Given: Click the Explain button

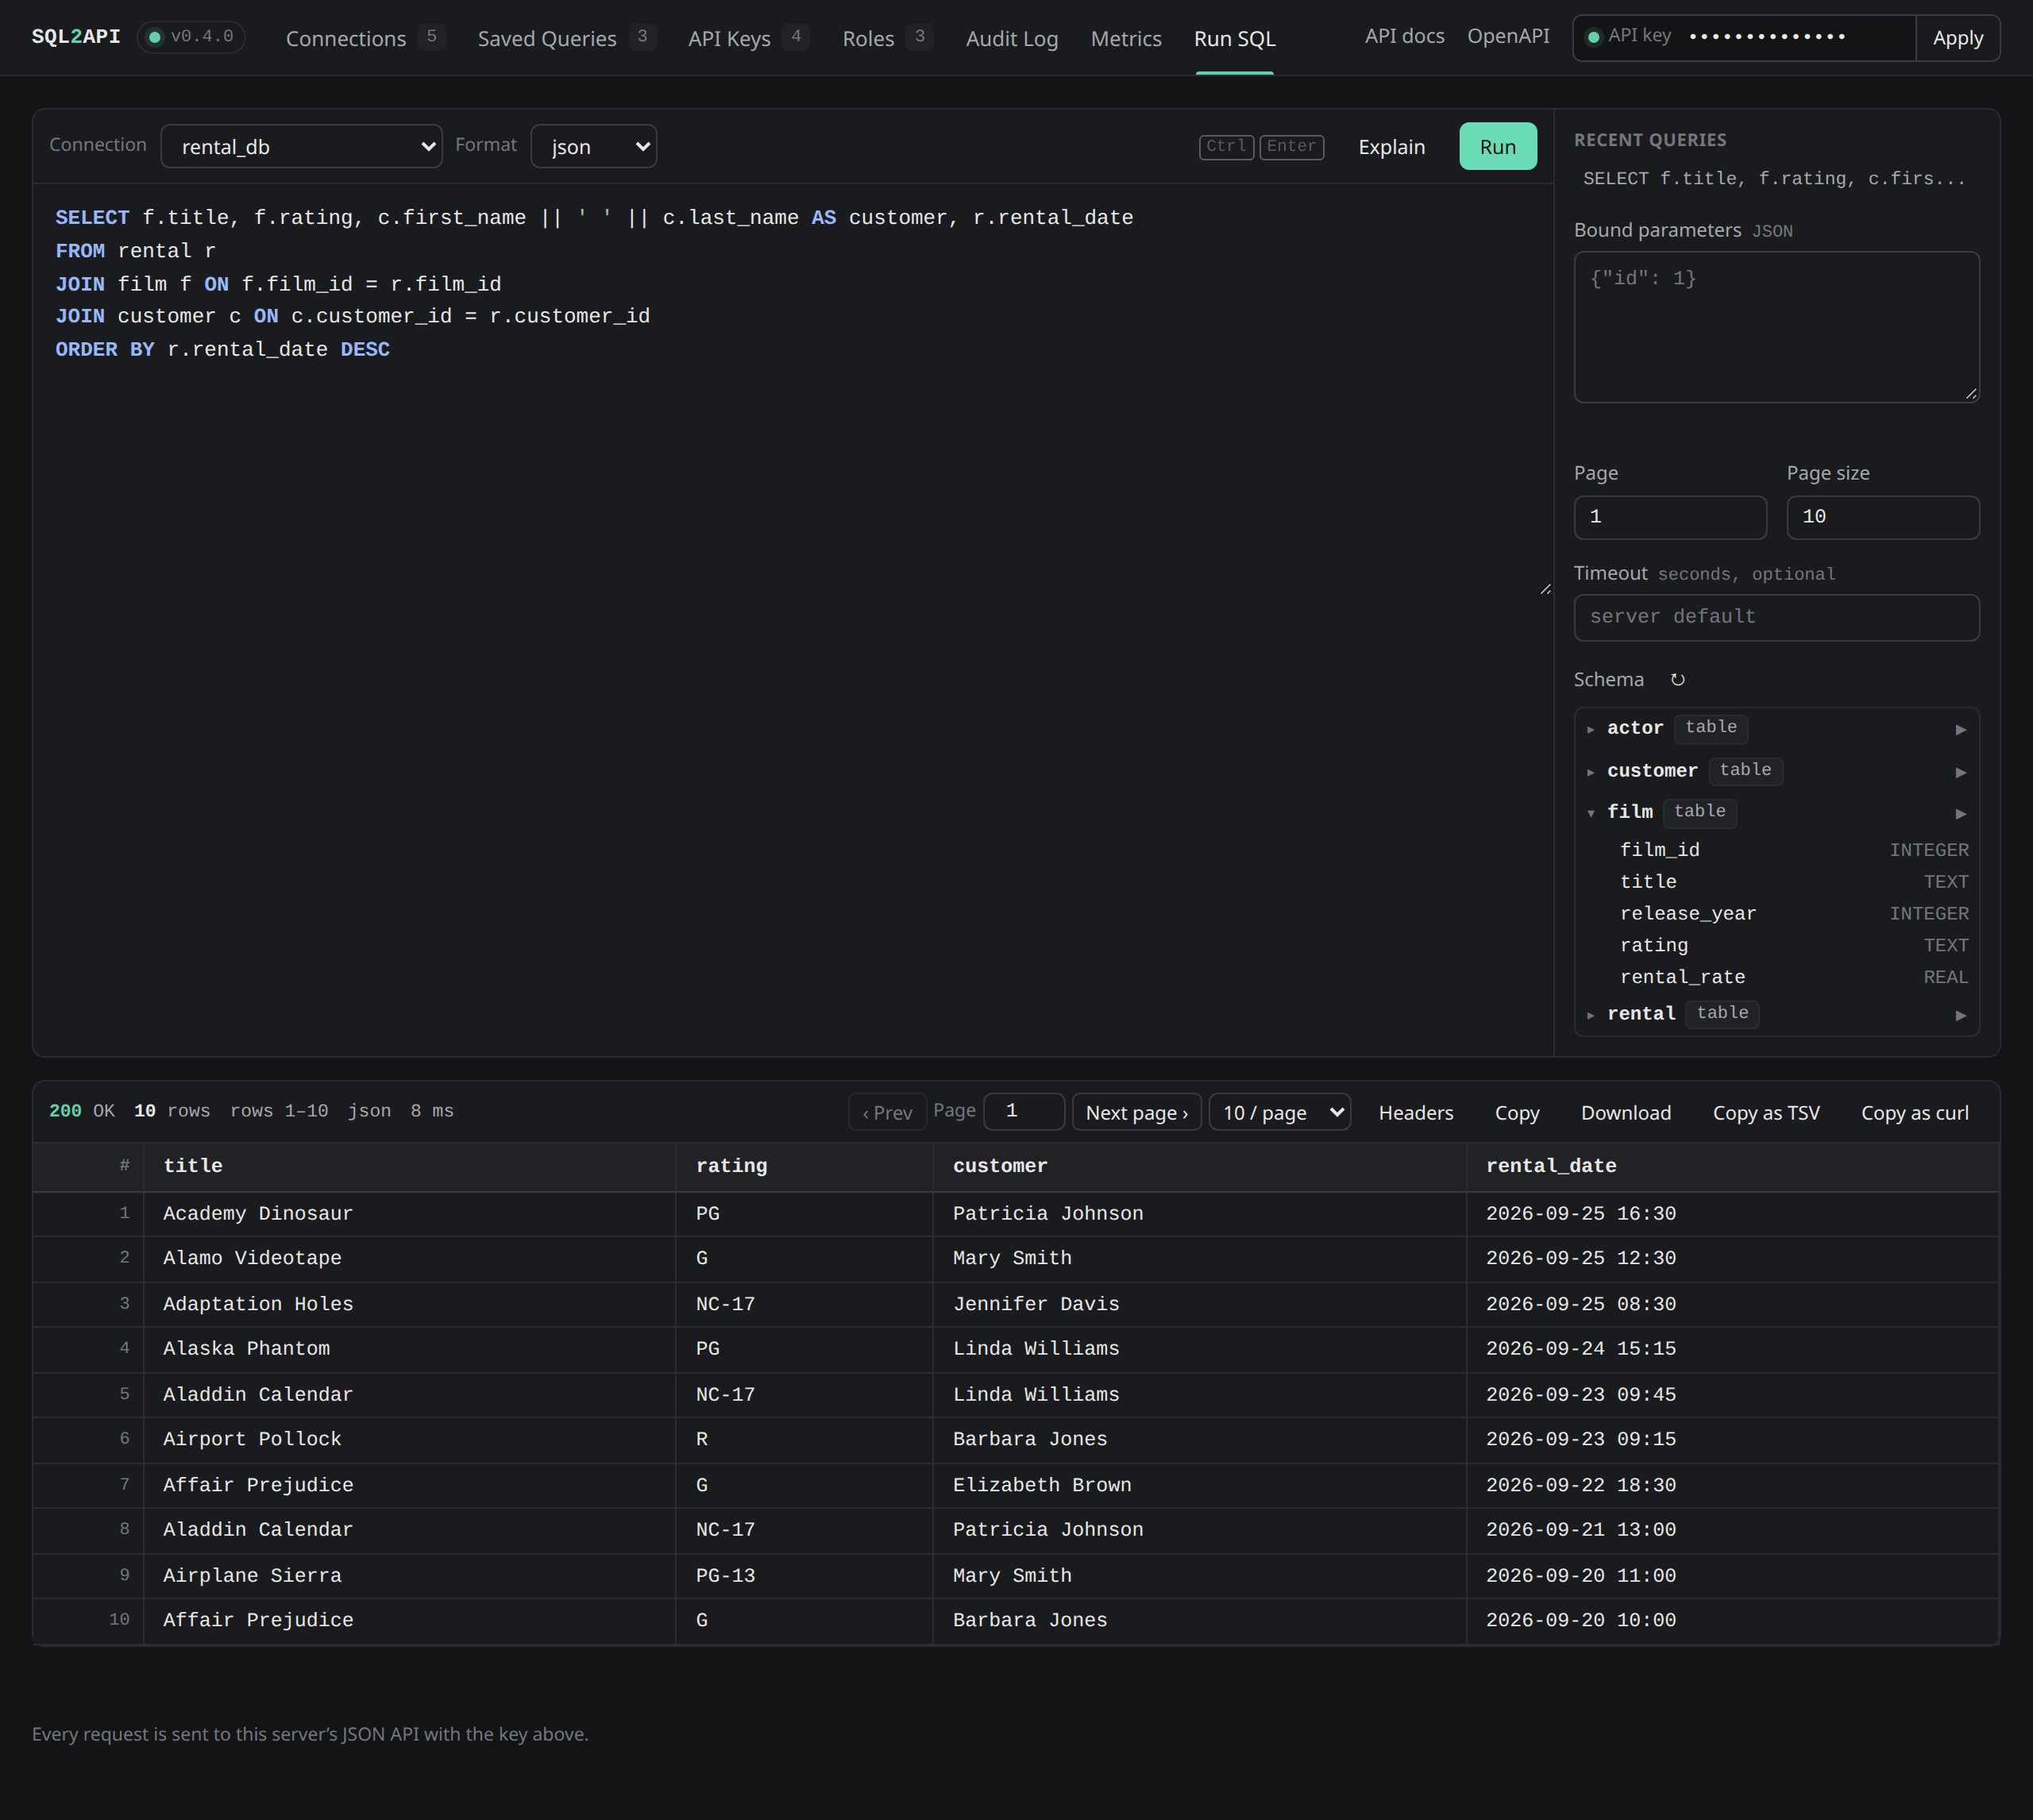Looking at the screenshot, I should coord(1391,146).
